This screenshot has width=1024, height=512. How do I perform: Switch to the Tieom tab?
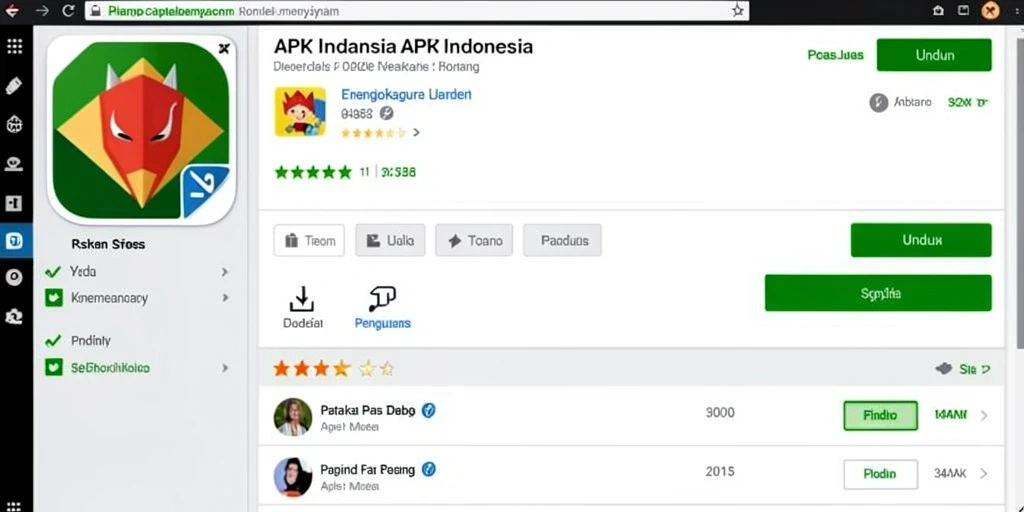pyautogui.click(x=309, y=241)
